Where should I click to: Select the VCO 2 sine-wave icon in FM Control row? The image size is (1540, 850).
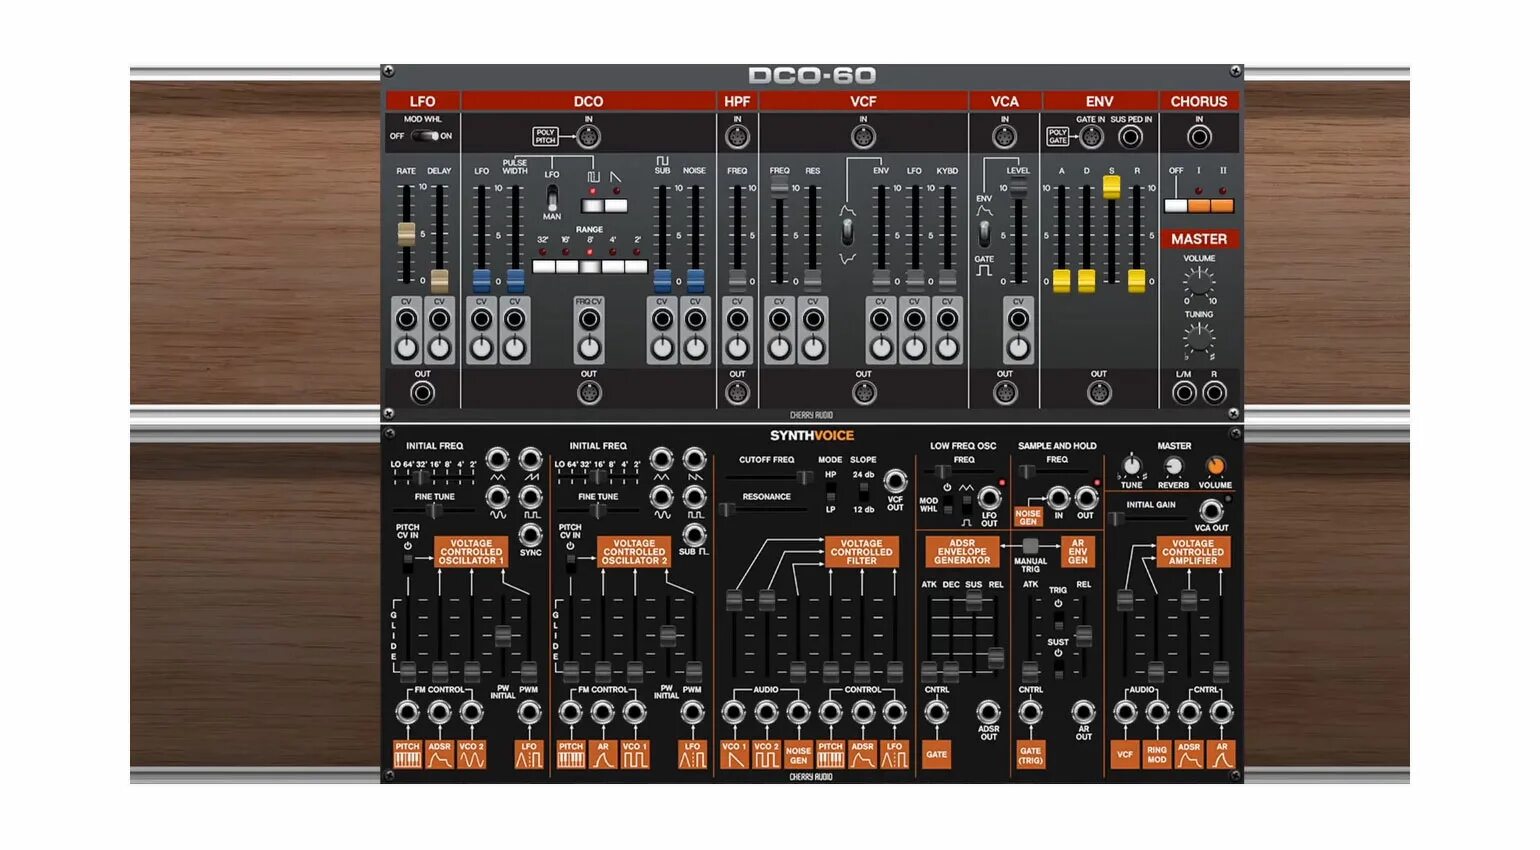coord(472,755)
